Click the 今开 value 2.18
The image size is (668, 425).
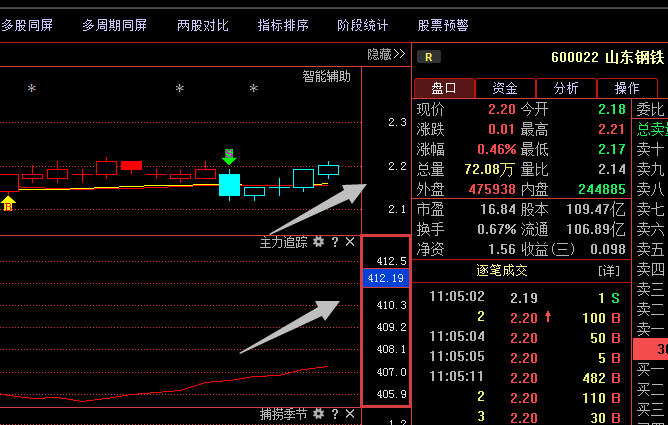click(x=612, y=109)
